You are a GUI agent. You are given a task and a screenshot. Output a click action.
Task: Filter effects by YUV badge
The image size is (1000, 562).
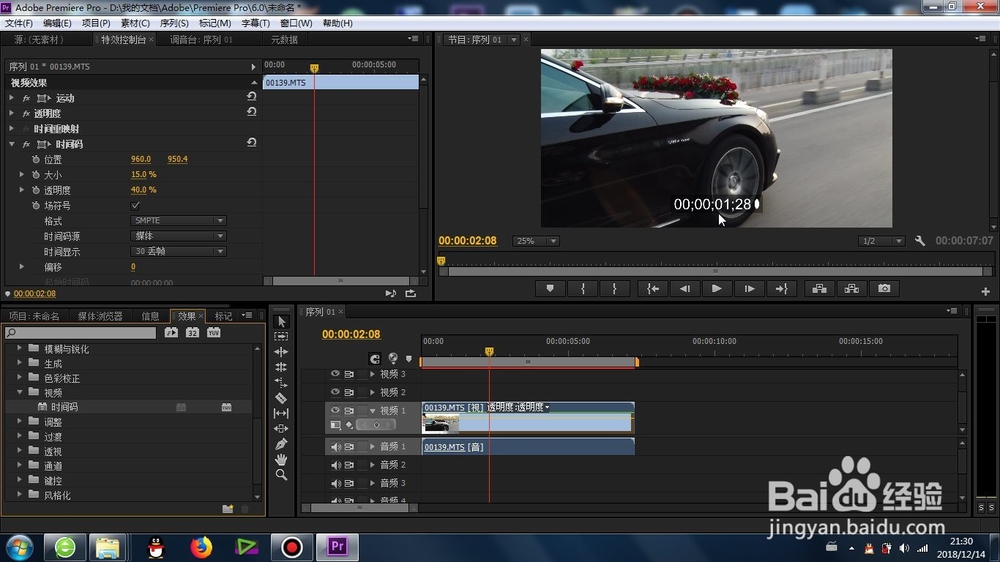pos(214,332)
